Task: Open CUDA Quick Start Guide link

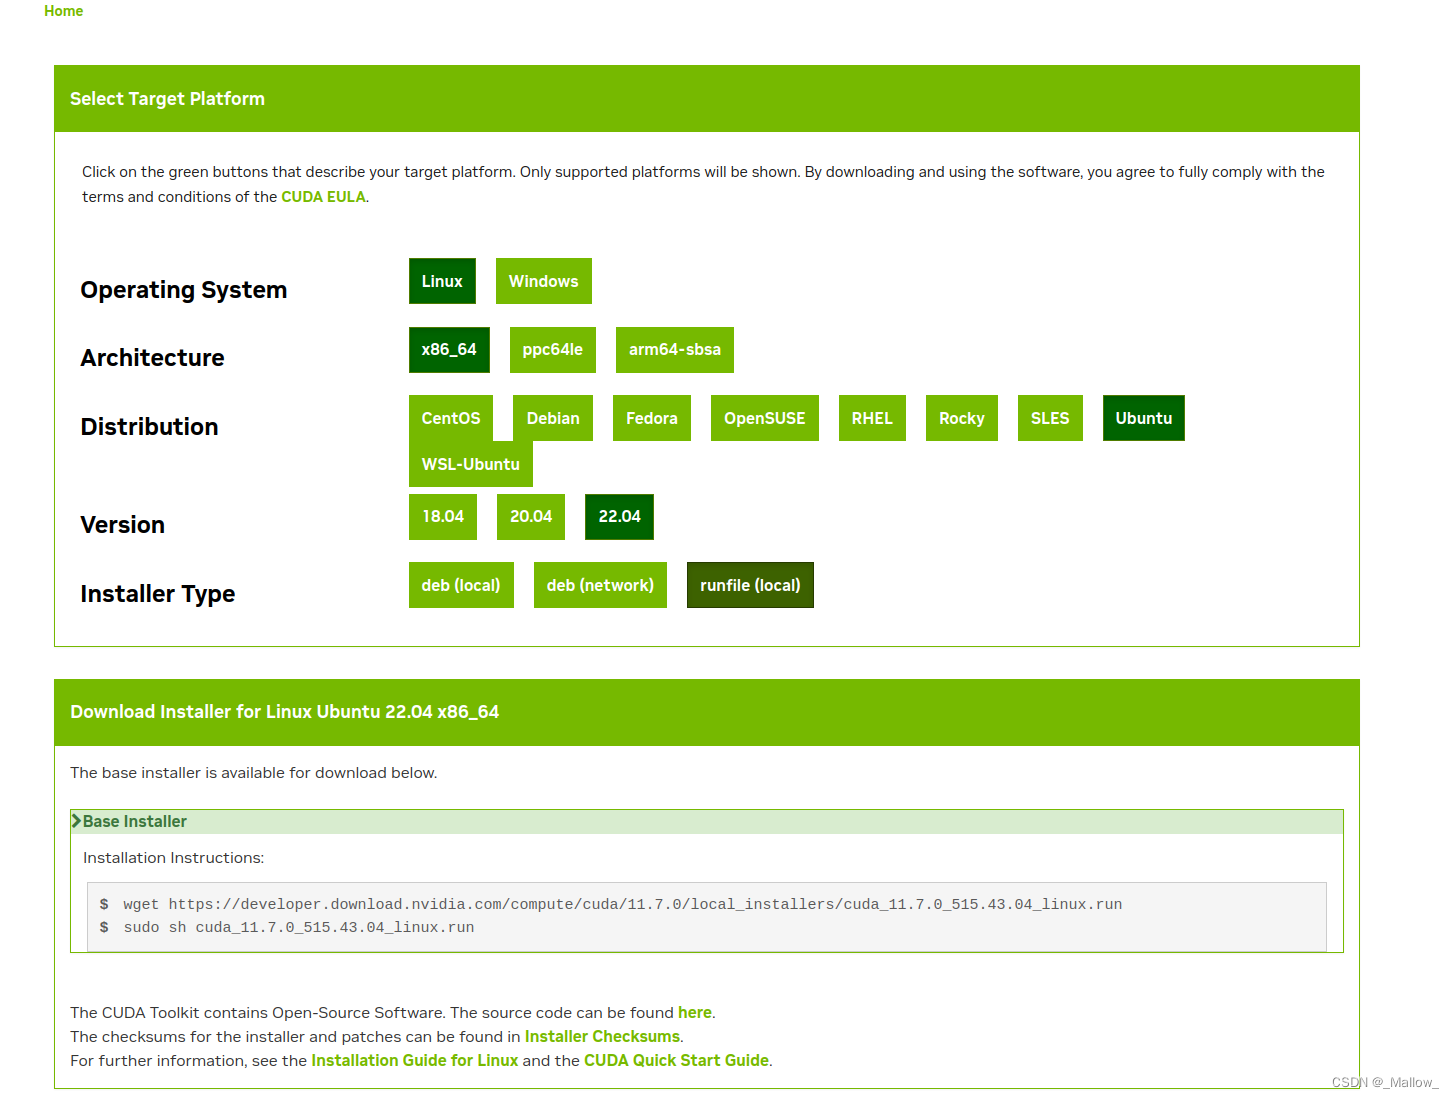Action: tap(676, 1061)
